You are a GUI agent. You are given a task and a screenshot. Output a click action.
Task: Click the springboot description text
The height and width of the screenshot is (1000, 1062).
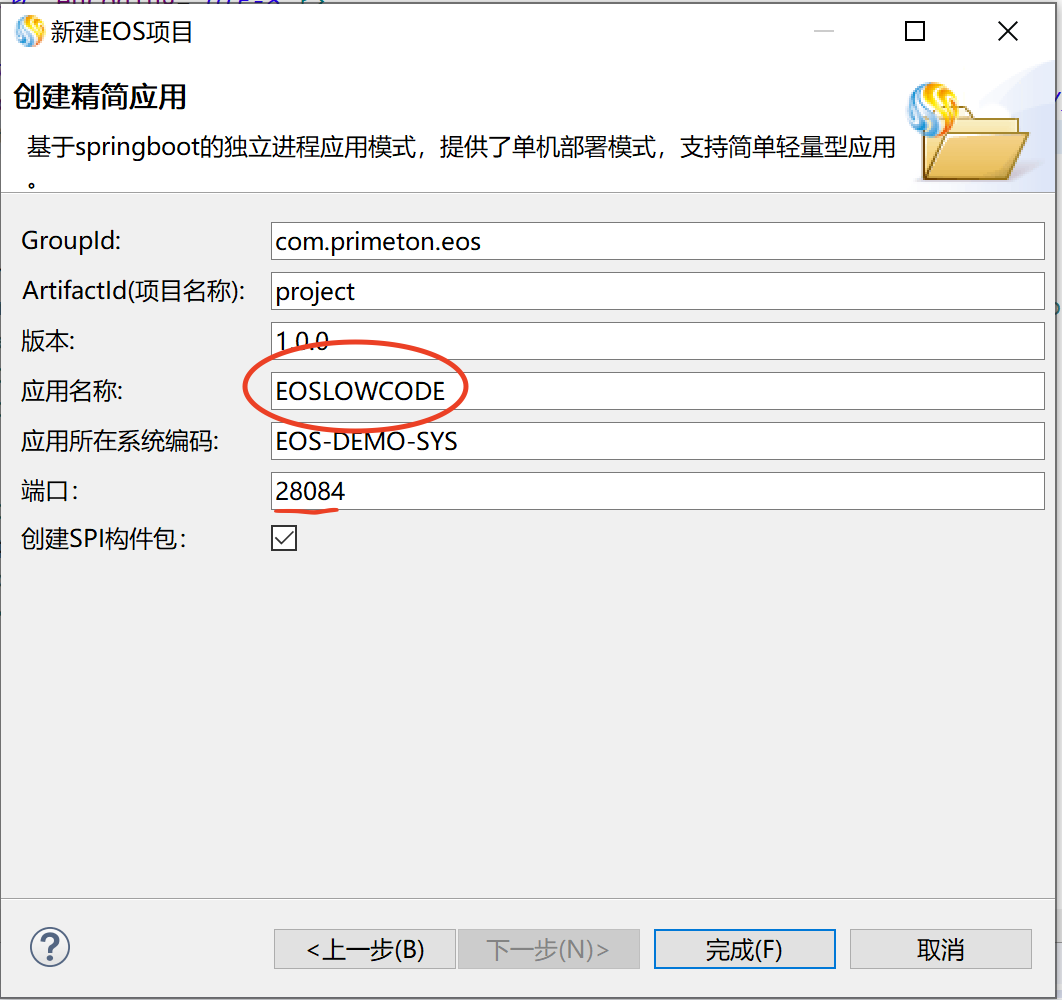coord(460,149)
